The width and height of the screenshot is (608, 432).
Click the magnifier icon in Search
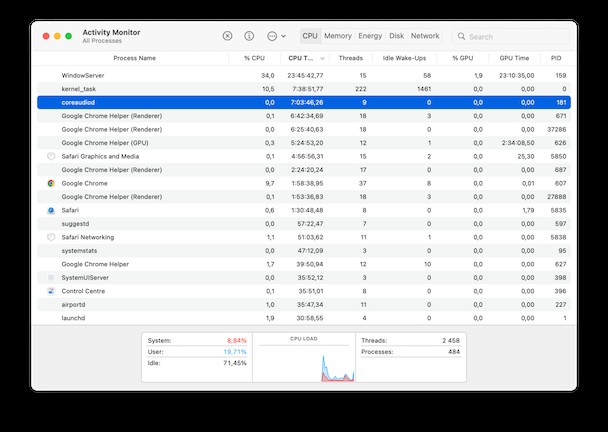coord(461,36)
